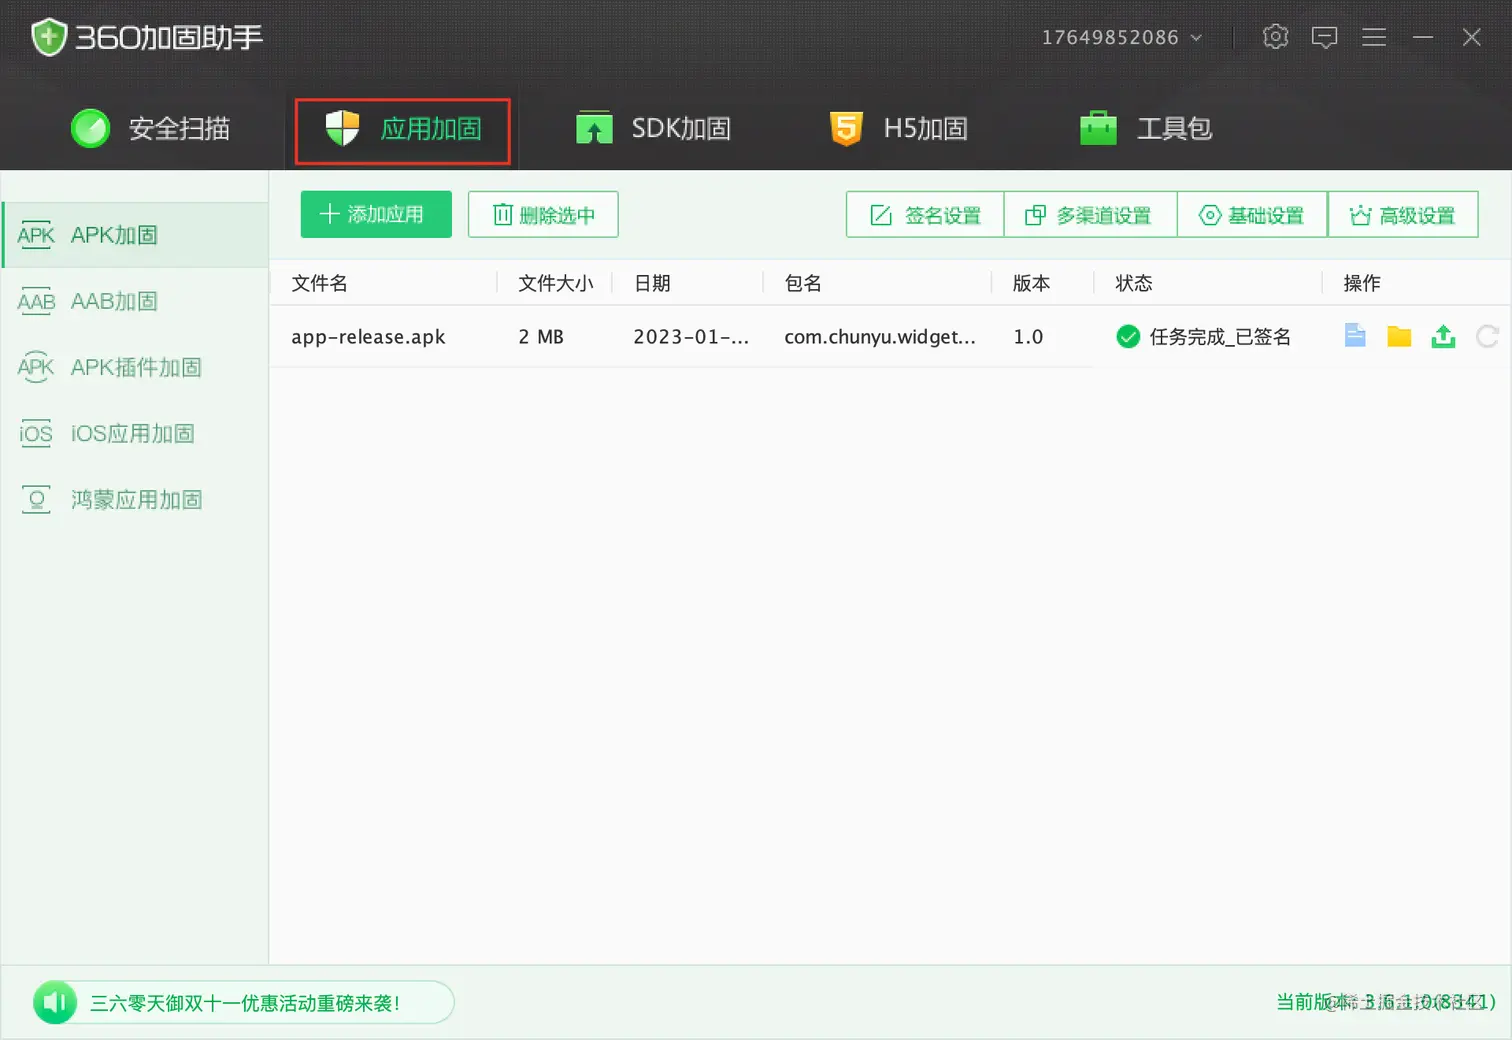Click the green upload icon for app-release.apk
The height and width of the screenshot is (1040, 1512).
(x=1443, y=336)
